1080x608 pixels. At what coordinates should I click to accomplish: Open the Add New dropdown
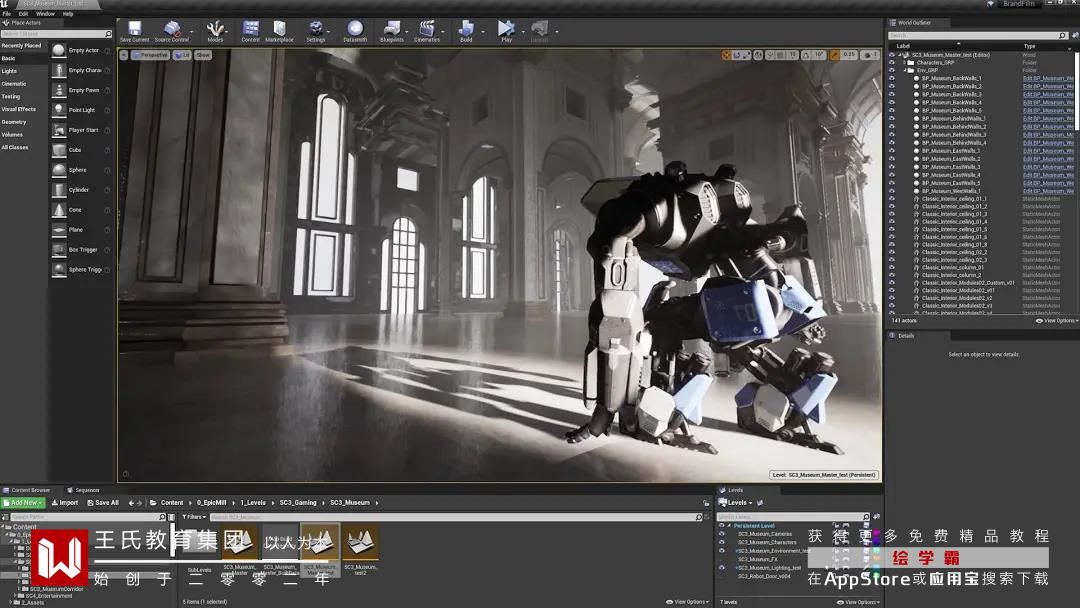23,503
